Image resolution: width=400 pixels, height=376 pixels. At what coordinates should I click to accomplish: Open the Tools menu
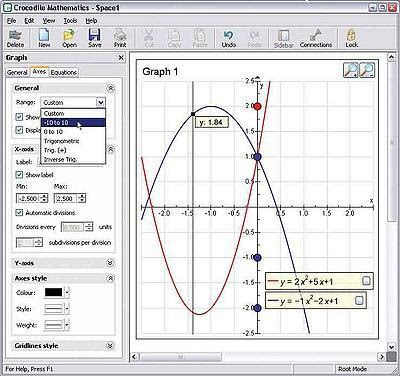click(x=70, y=21)
